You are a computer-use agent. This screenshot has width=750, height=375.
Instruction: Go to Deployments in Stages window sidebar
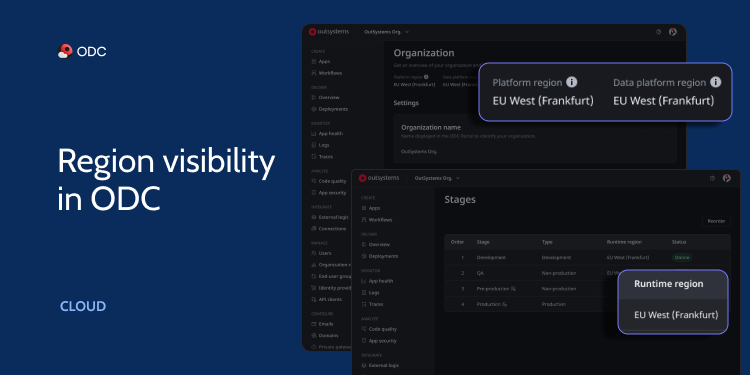[x=380, y=256]
